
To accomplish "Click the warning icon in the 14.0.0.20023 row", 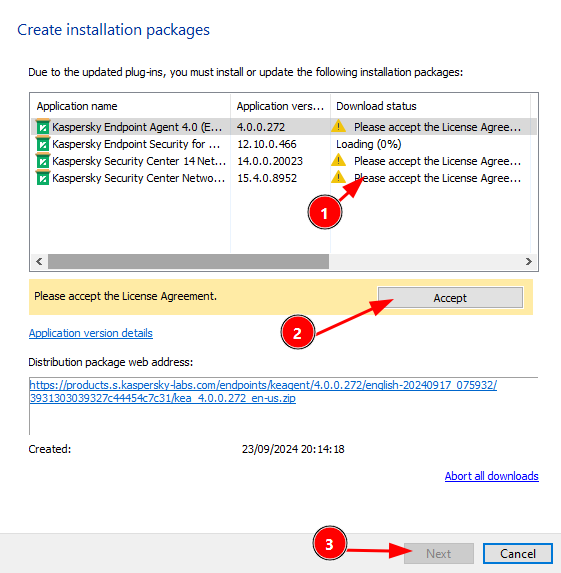I will (x=338, y=160).
